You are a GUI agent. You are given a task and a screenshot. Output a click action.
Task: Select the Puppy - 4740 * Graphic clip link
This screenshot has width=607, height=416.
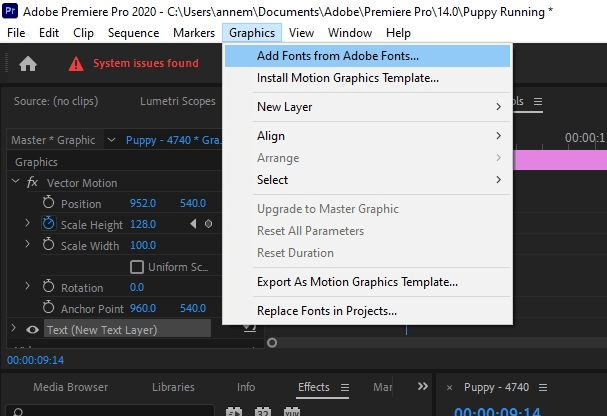pos(173,140)
